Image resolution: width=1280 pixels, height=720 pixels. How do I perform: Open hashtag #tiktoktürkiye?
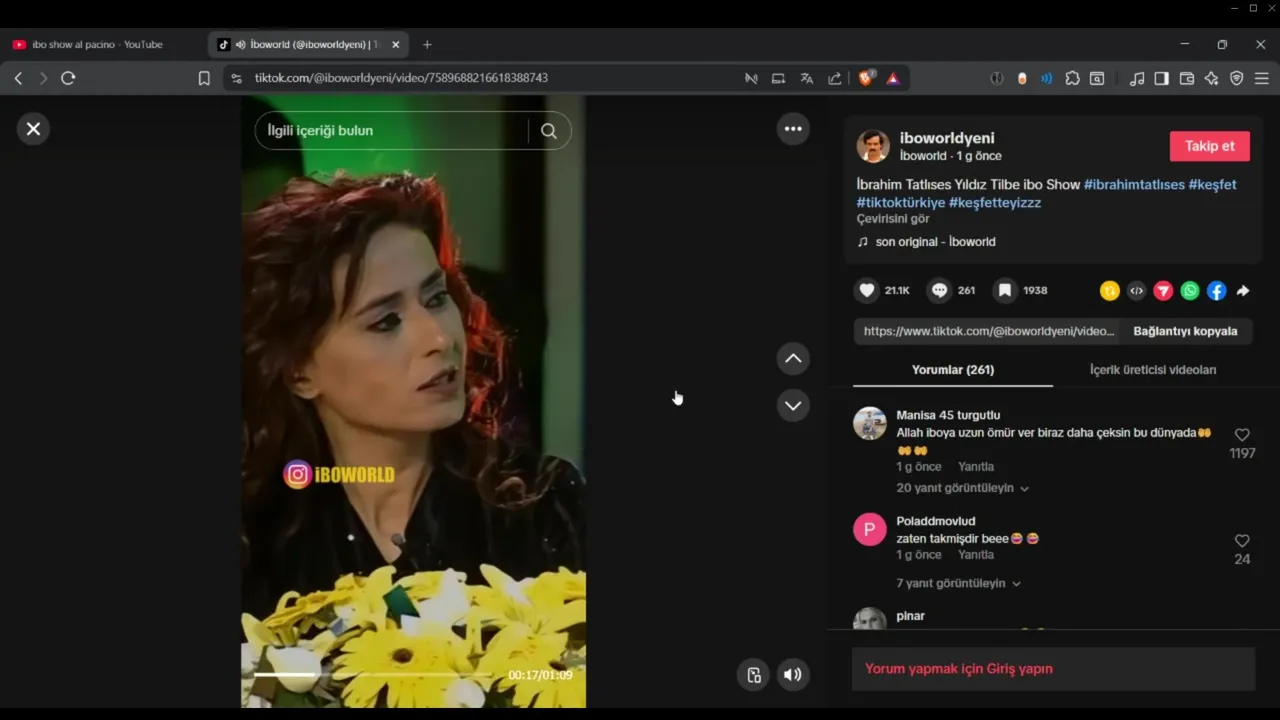[x=901, y=203]
